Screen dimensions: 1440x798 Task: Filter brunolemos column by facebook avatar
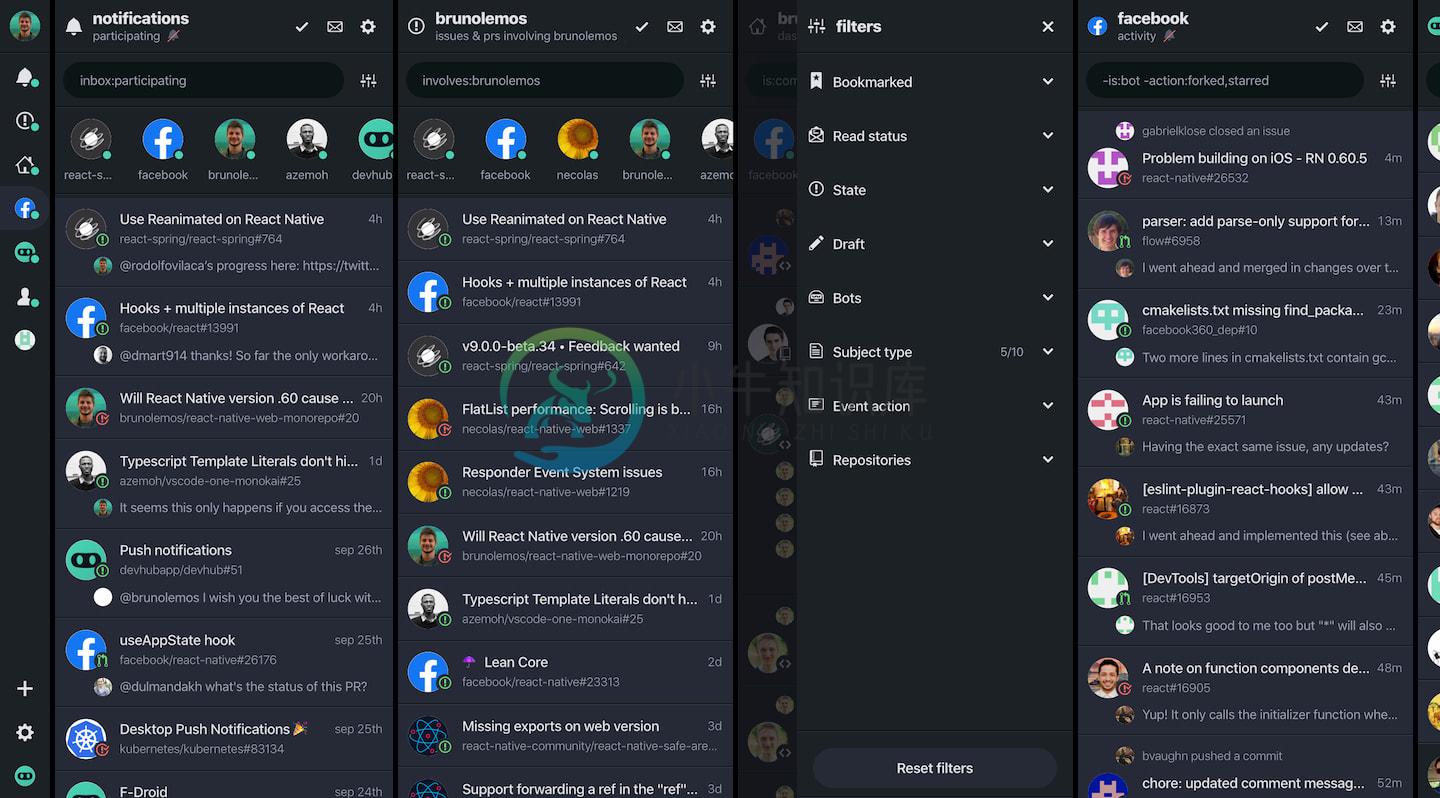point(506,140)
